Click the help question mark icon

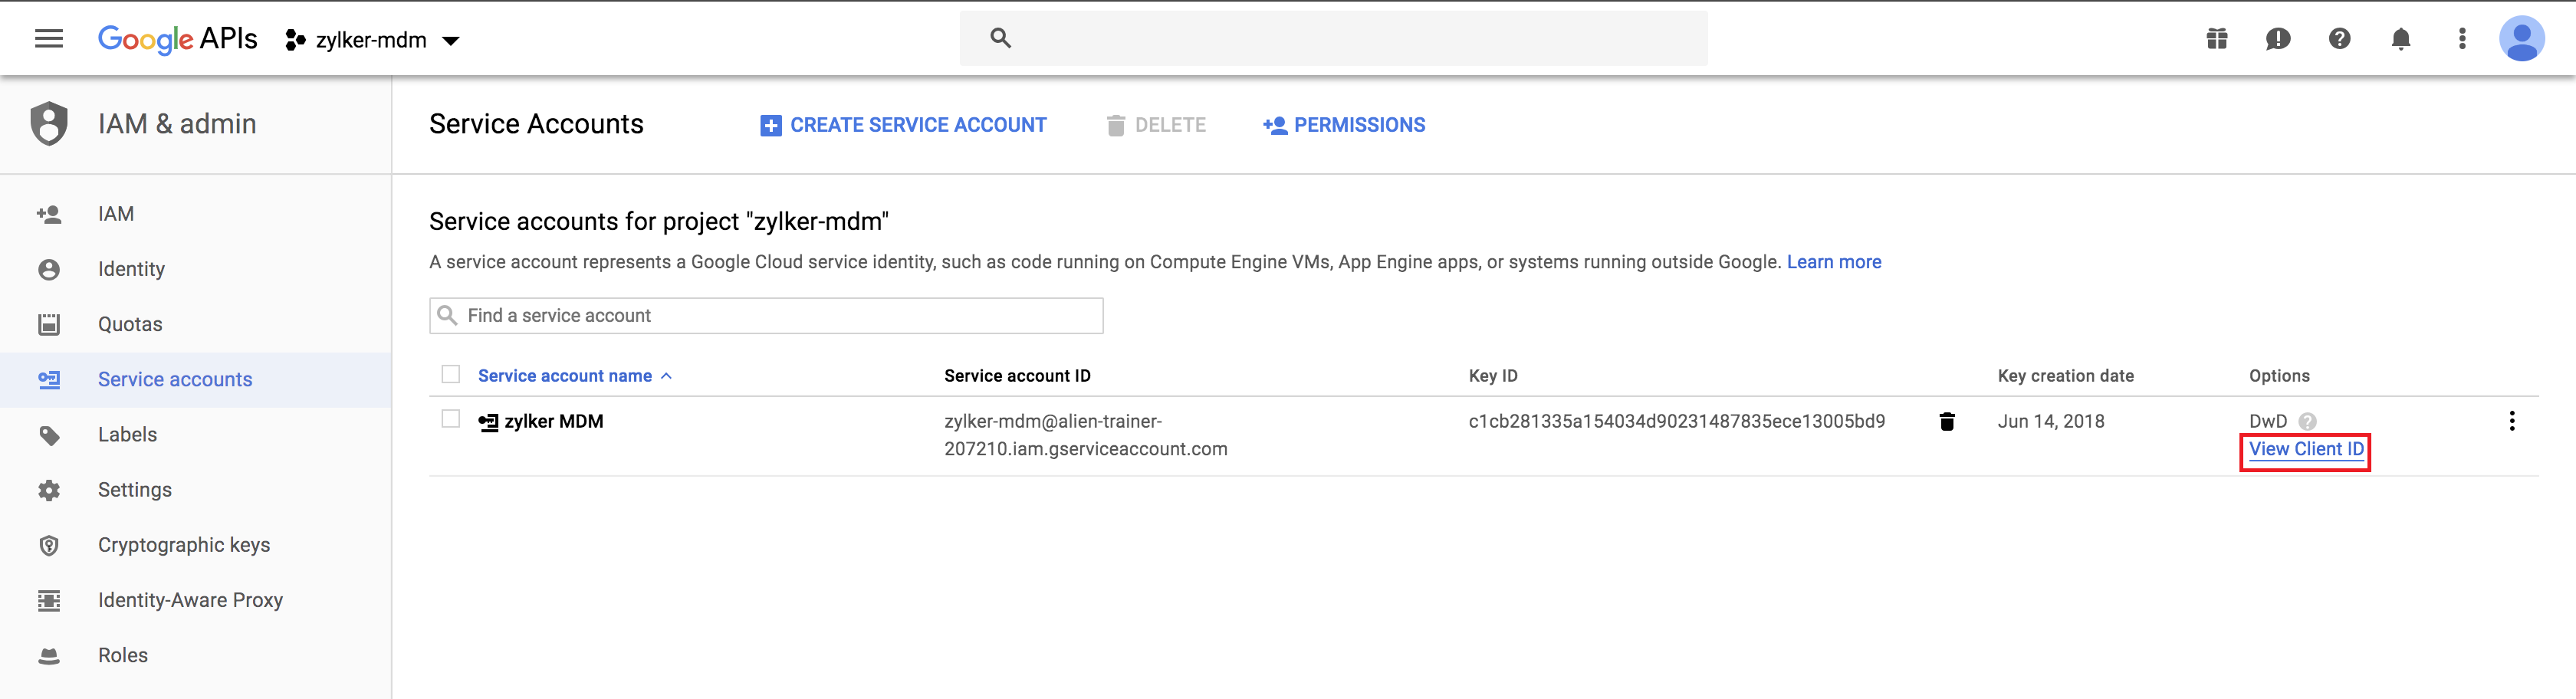click(2339, 39)
